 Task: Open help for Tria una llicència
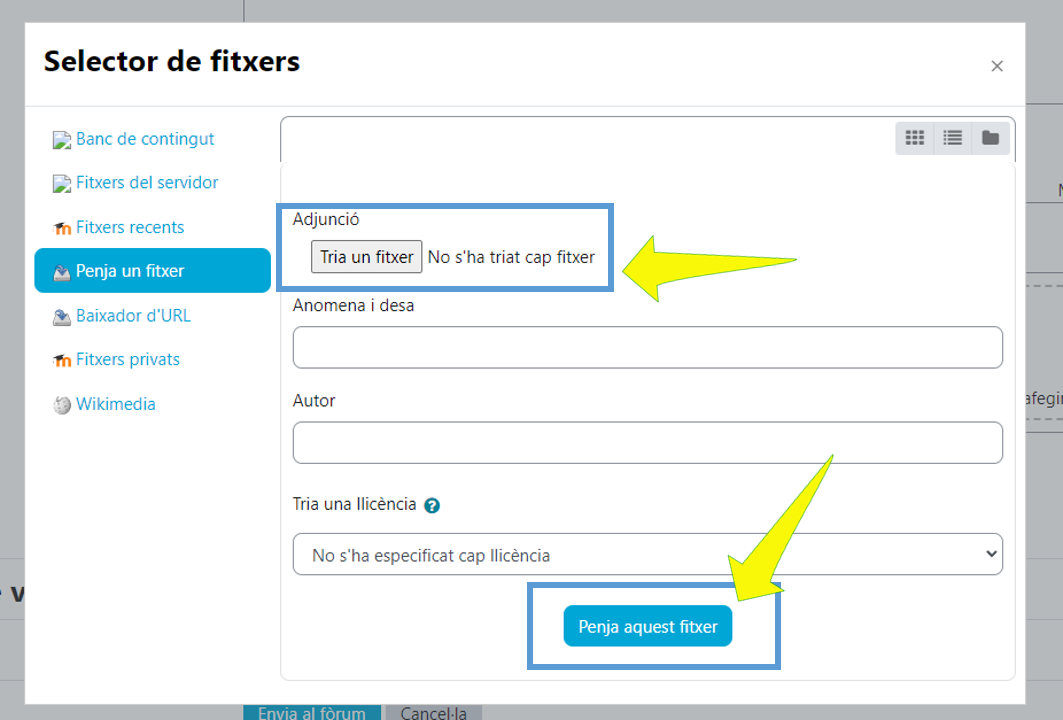click(x=431, y=505)
